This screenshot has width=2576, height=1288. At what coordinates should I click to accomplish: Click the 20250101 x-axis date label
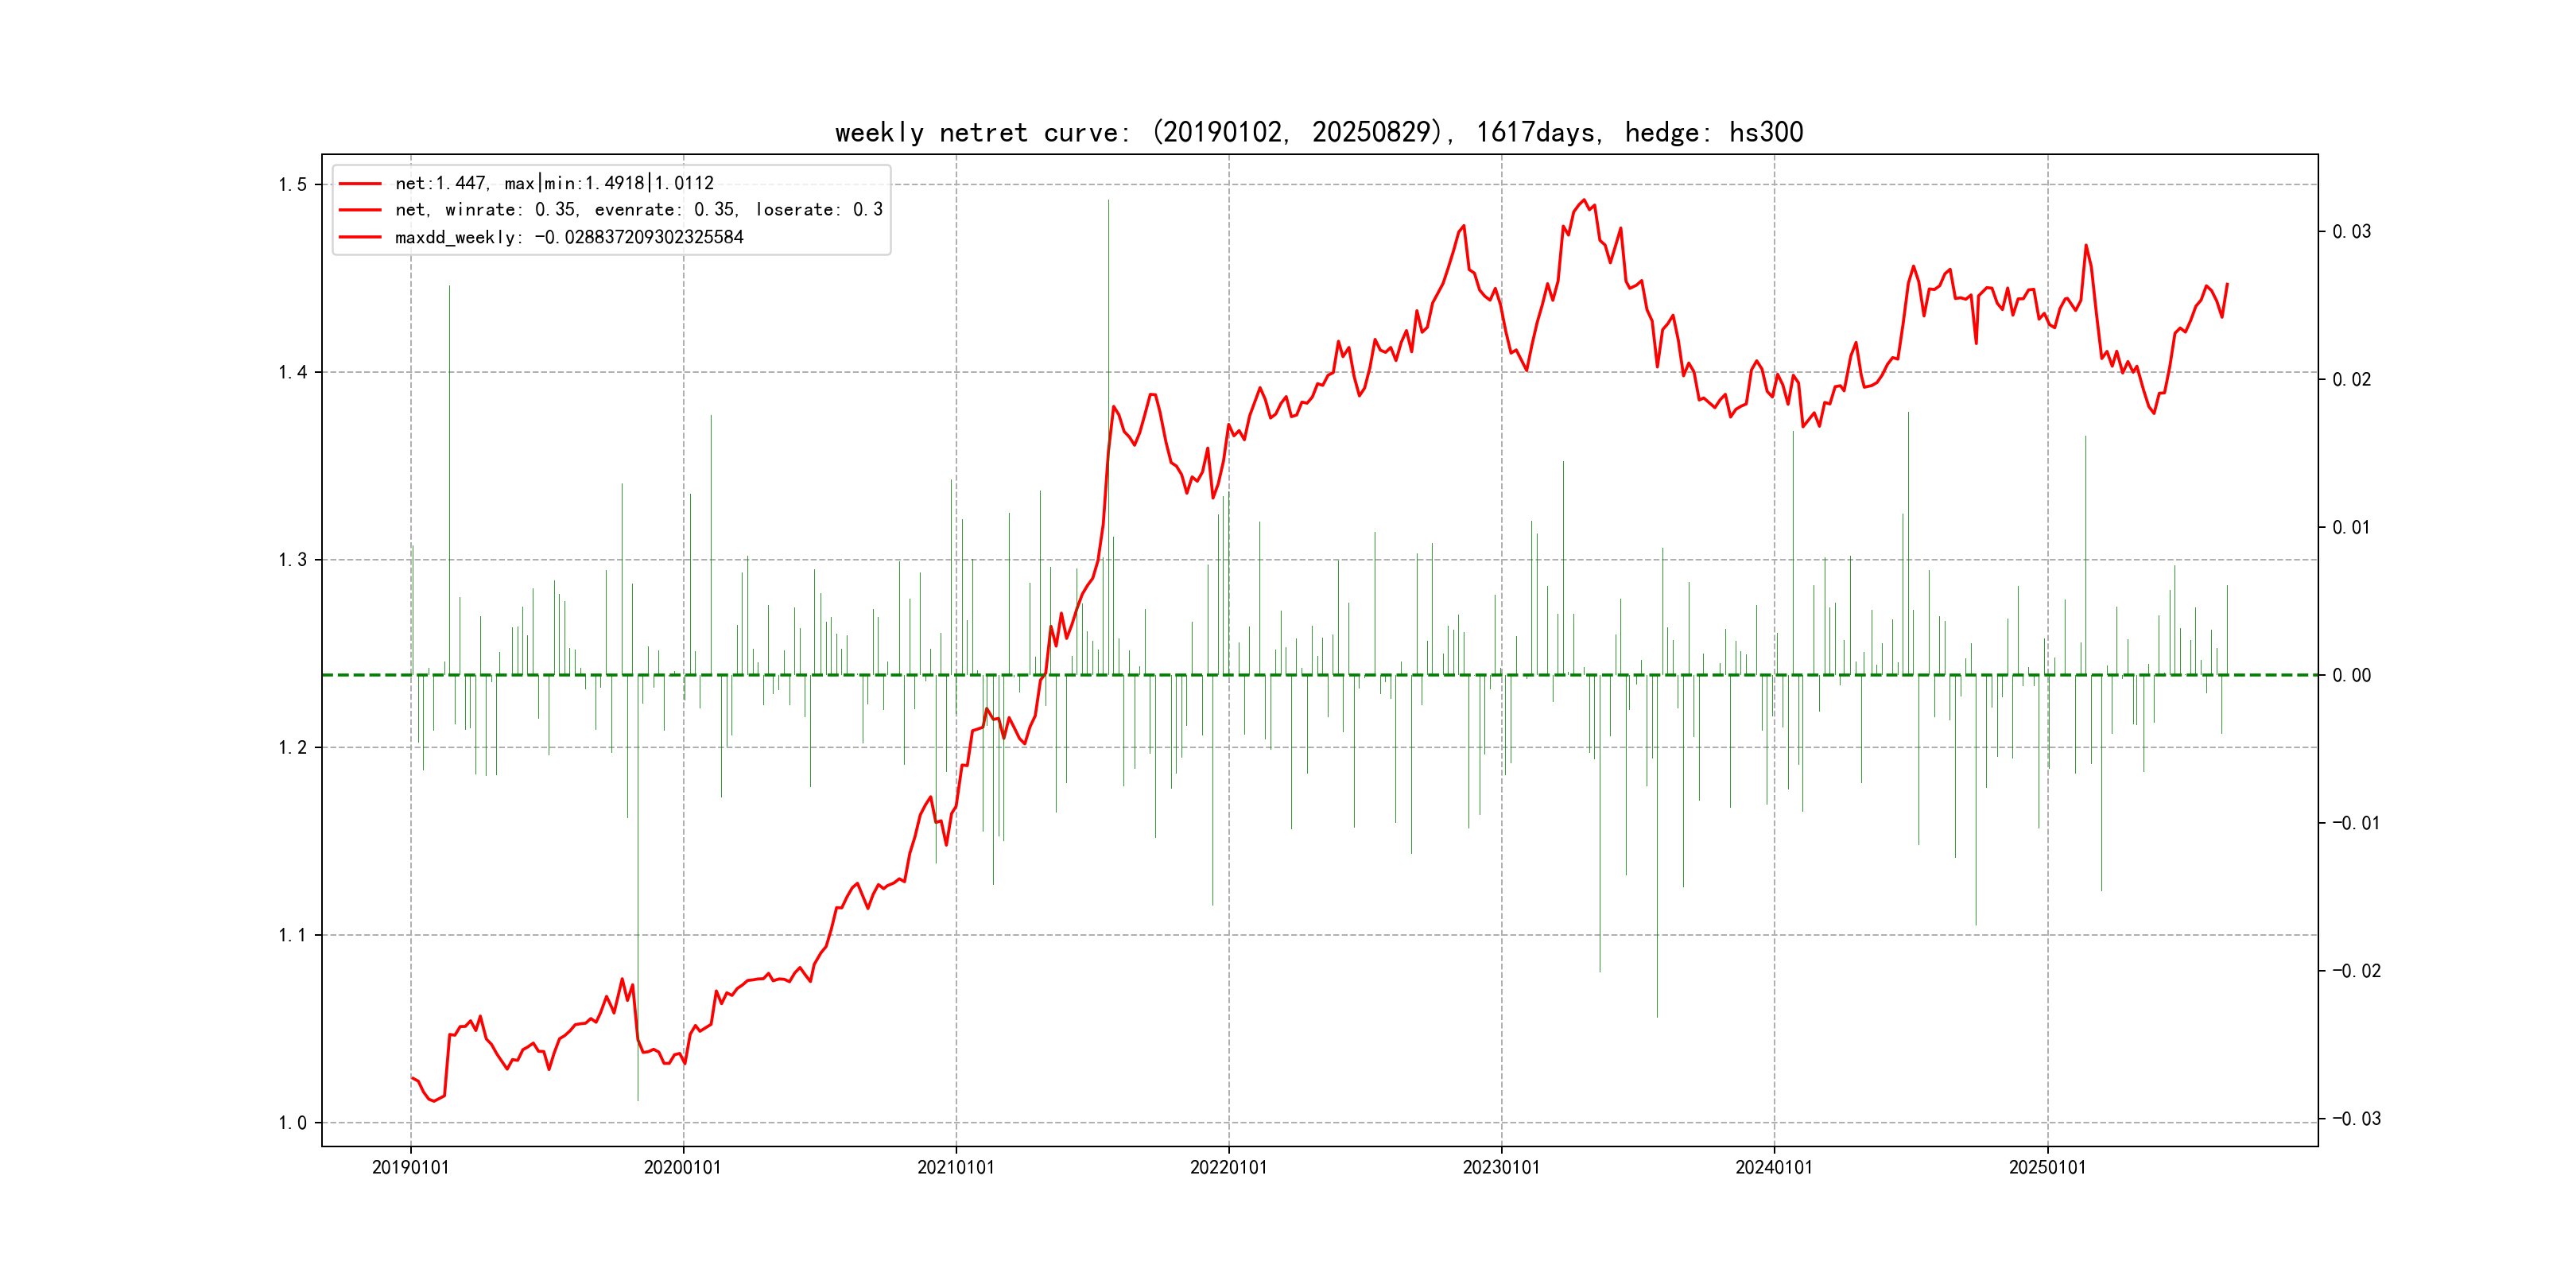coord(2047,1168)
